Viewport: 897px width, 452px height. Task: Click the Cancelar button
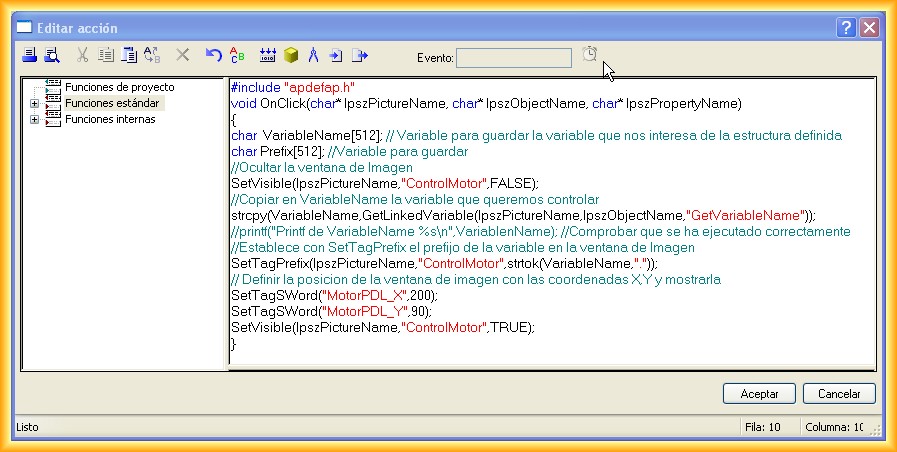click(839, 394)
